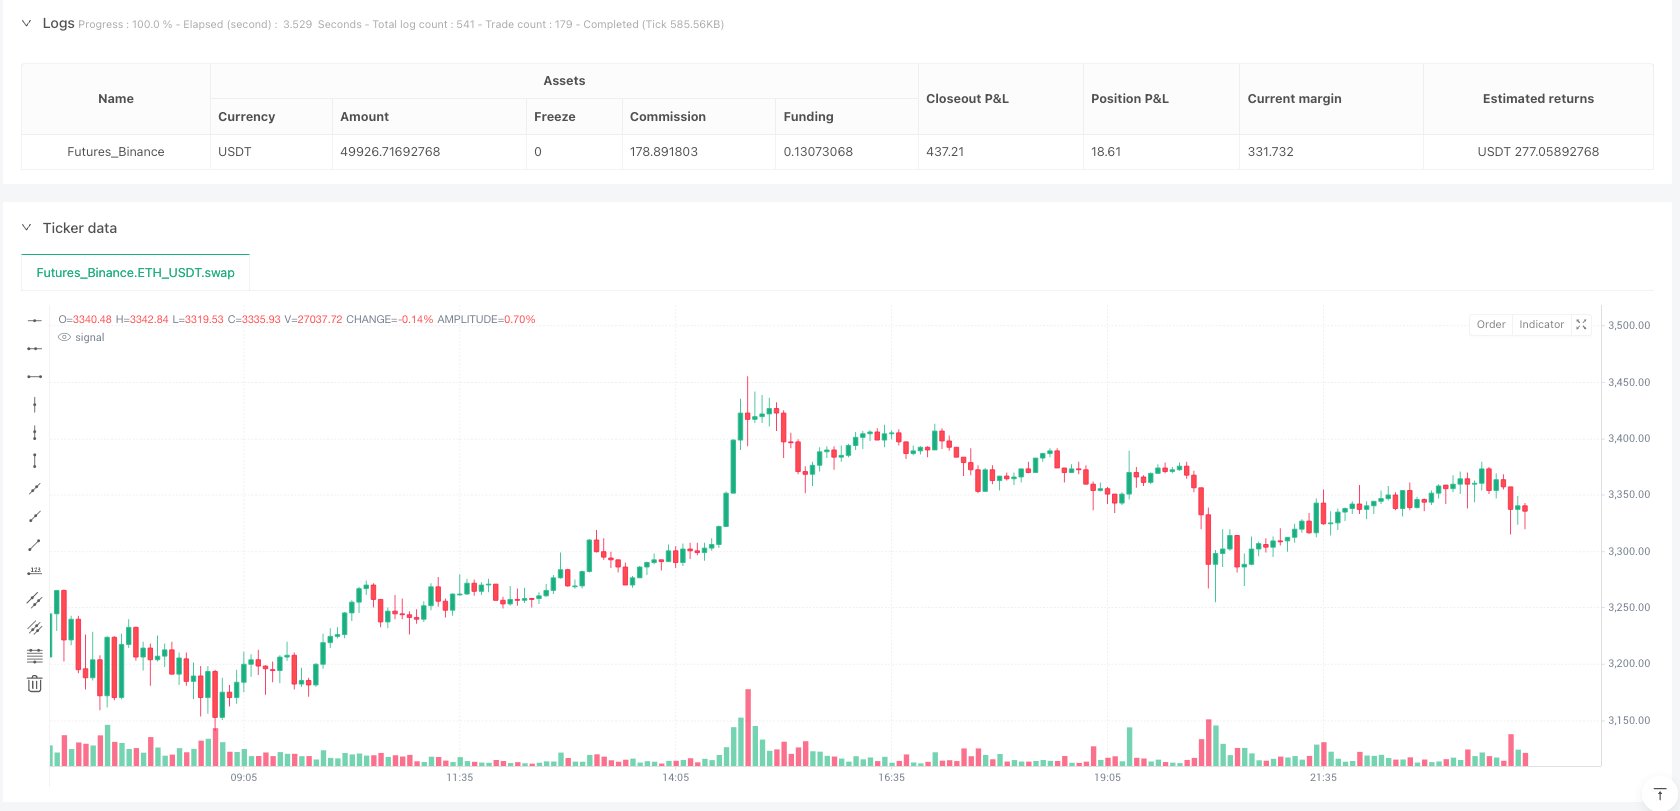Screen dimensions: 1680x811
Task: Select the Closeout P&L value 437.21
Action: click(945, 151)
